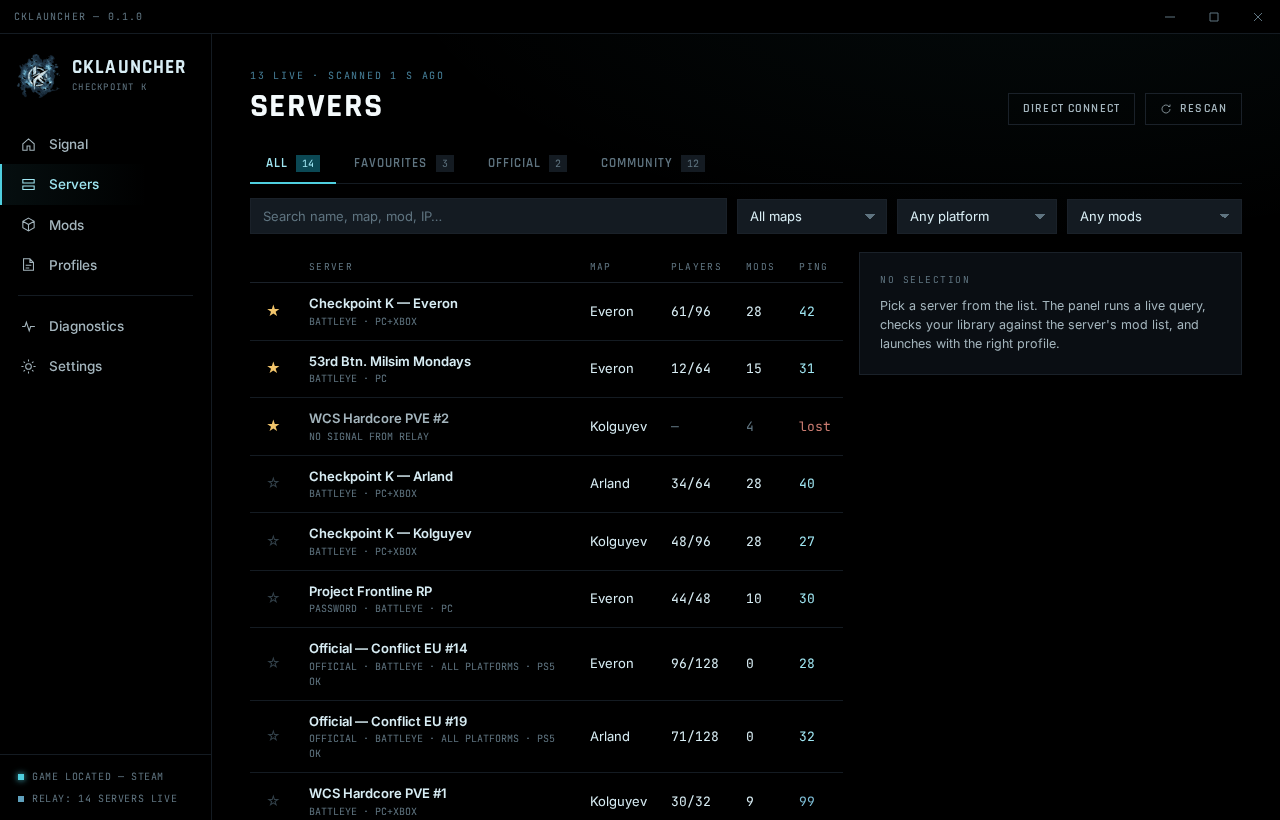Sort by the Players column header
1280x820 pixels.
[696, 267]
